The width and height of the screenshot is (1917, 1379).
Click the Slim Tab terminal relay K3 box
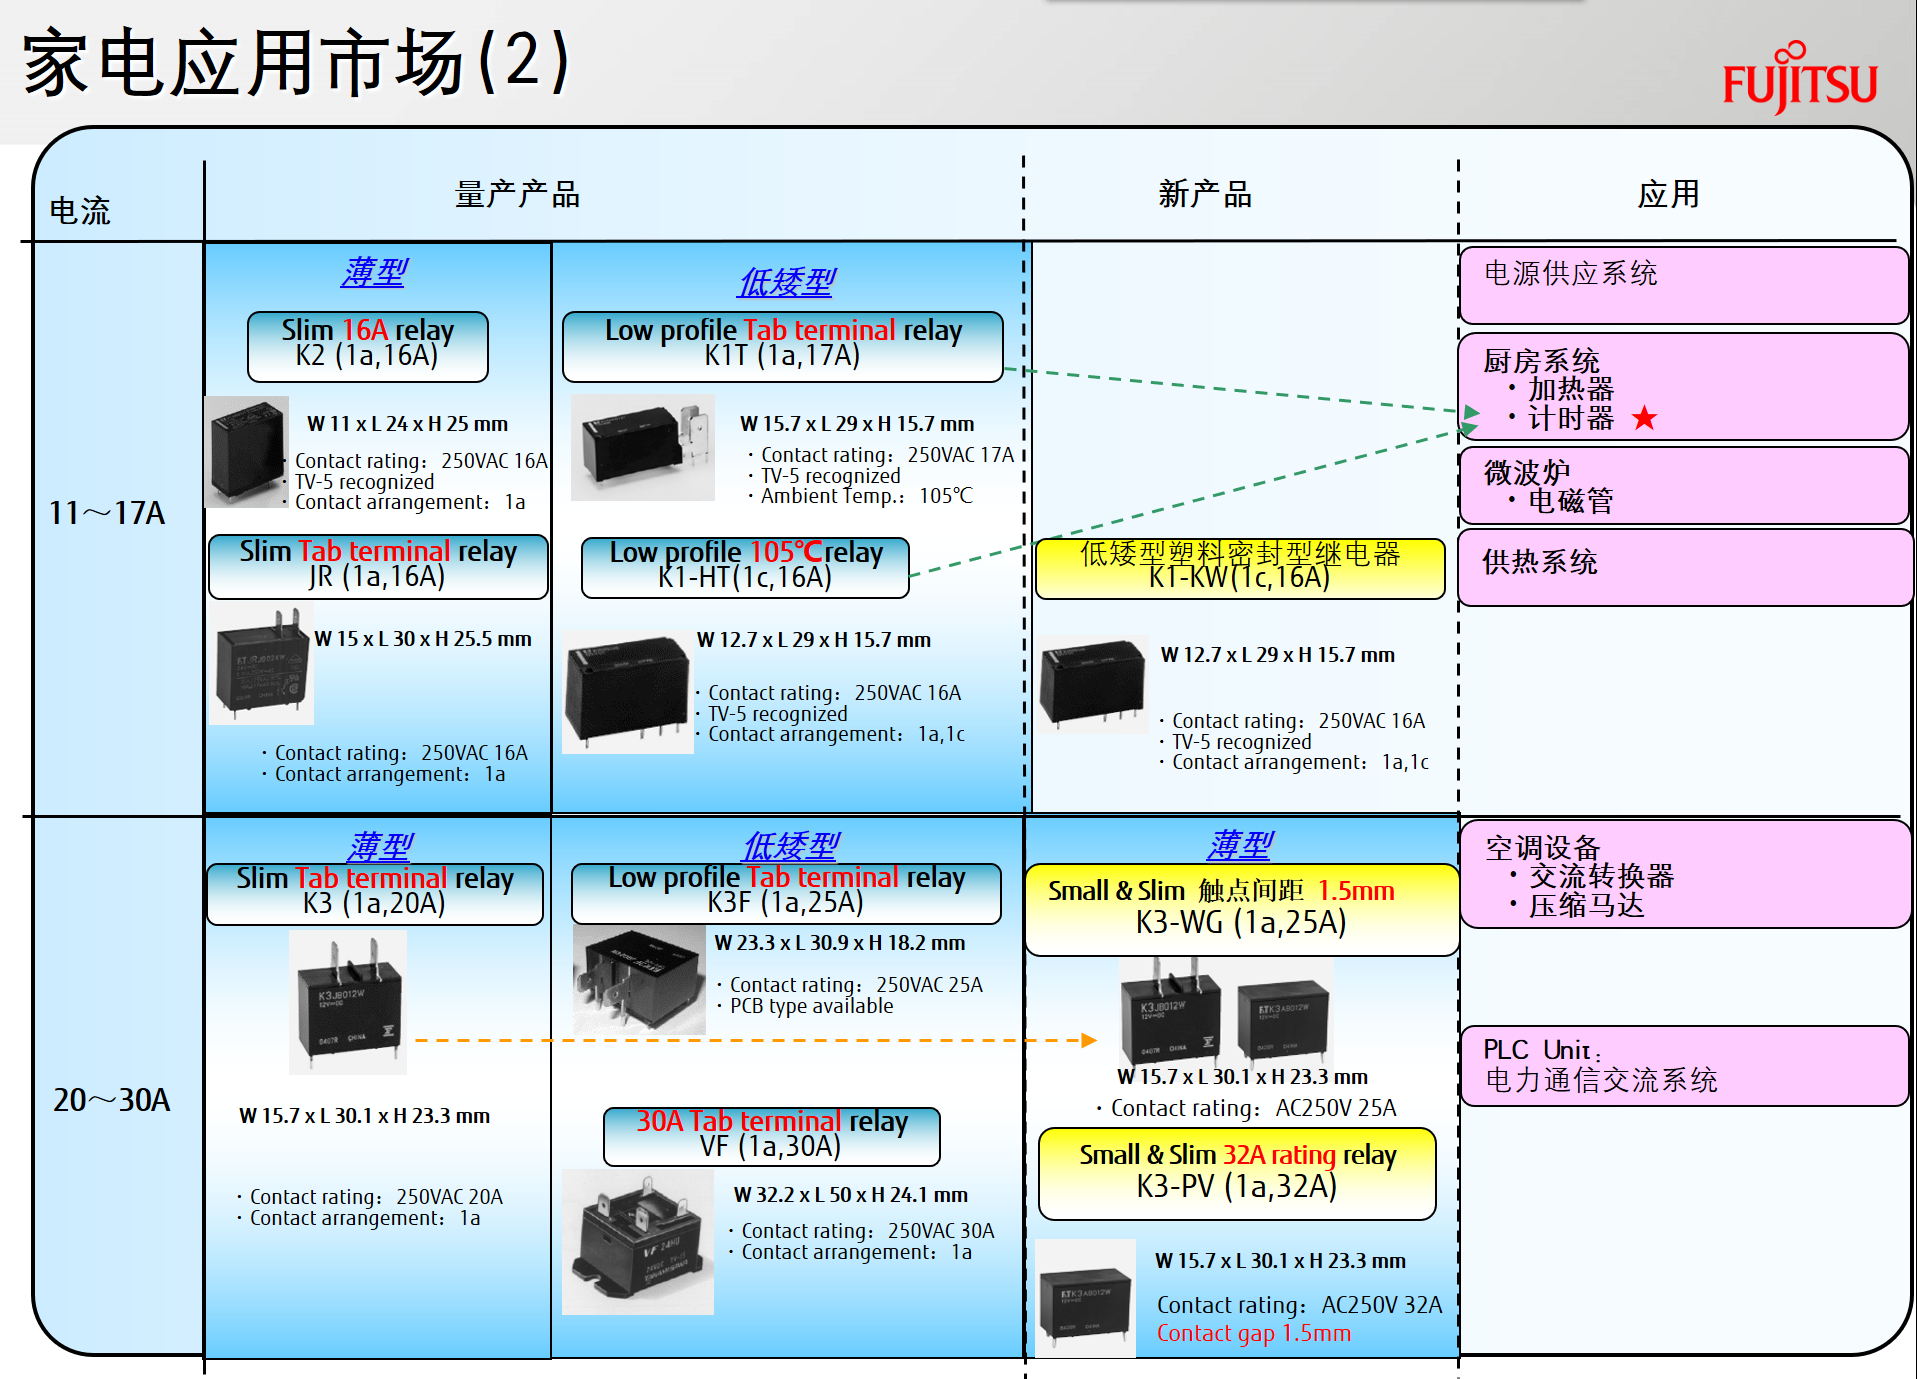tap(375, 893)
